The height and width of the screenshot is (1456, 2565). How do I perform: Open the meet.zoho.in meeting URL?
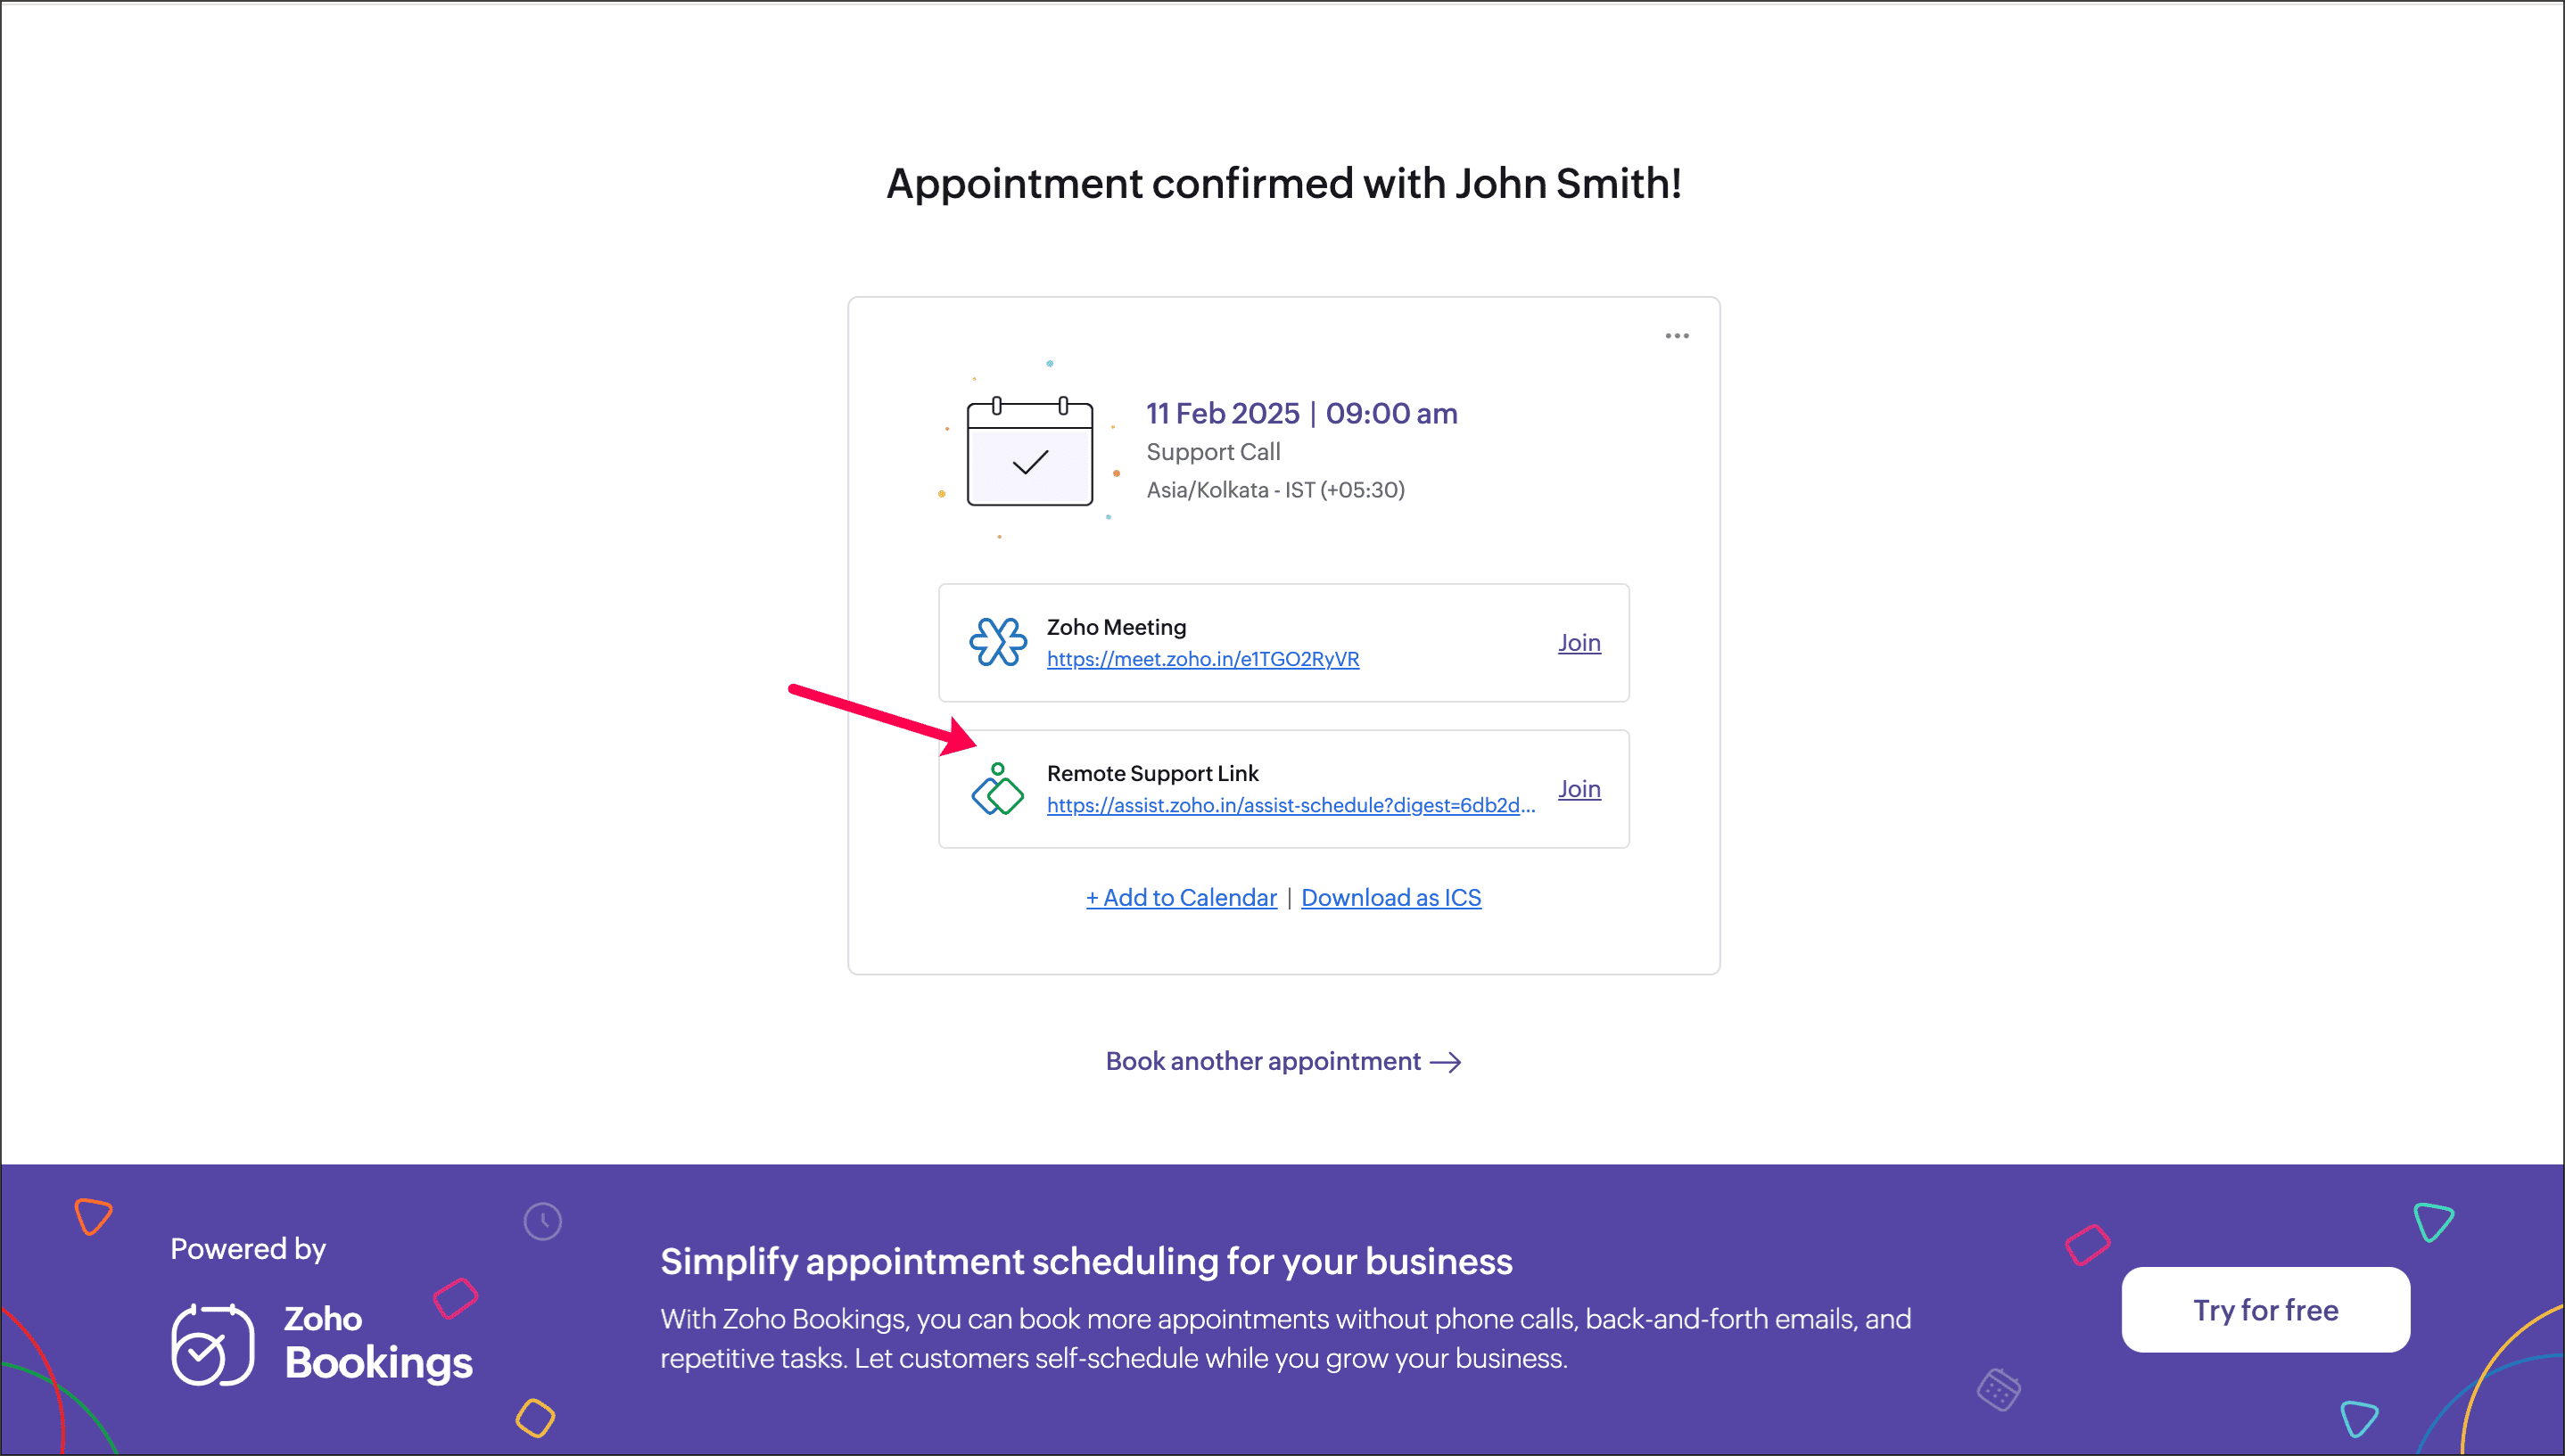click(1202, 659)
